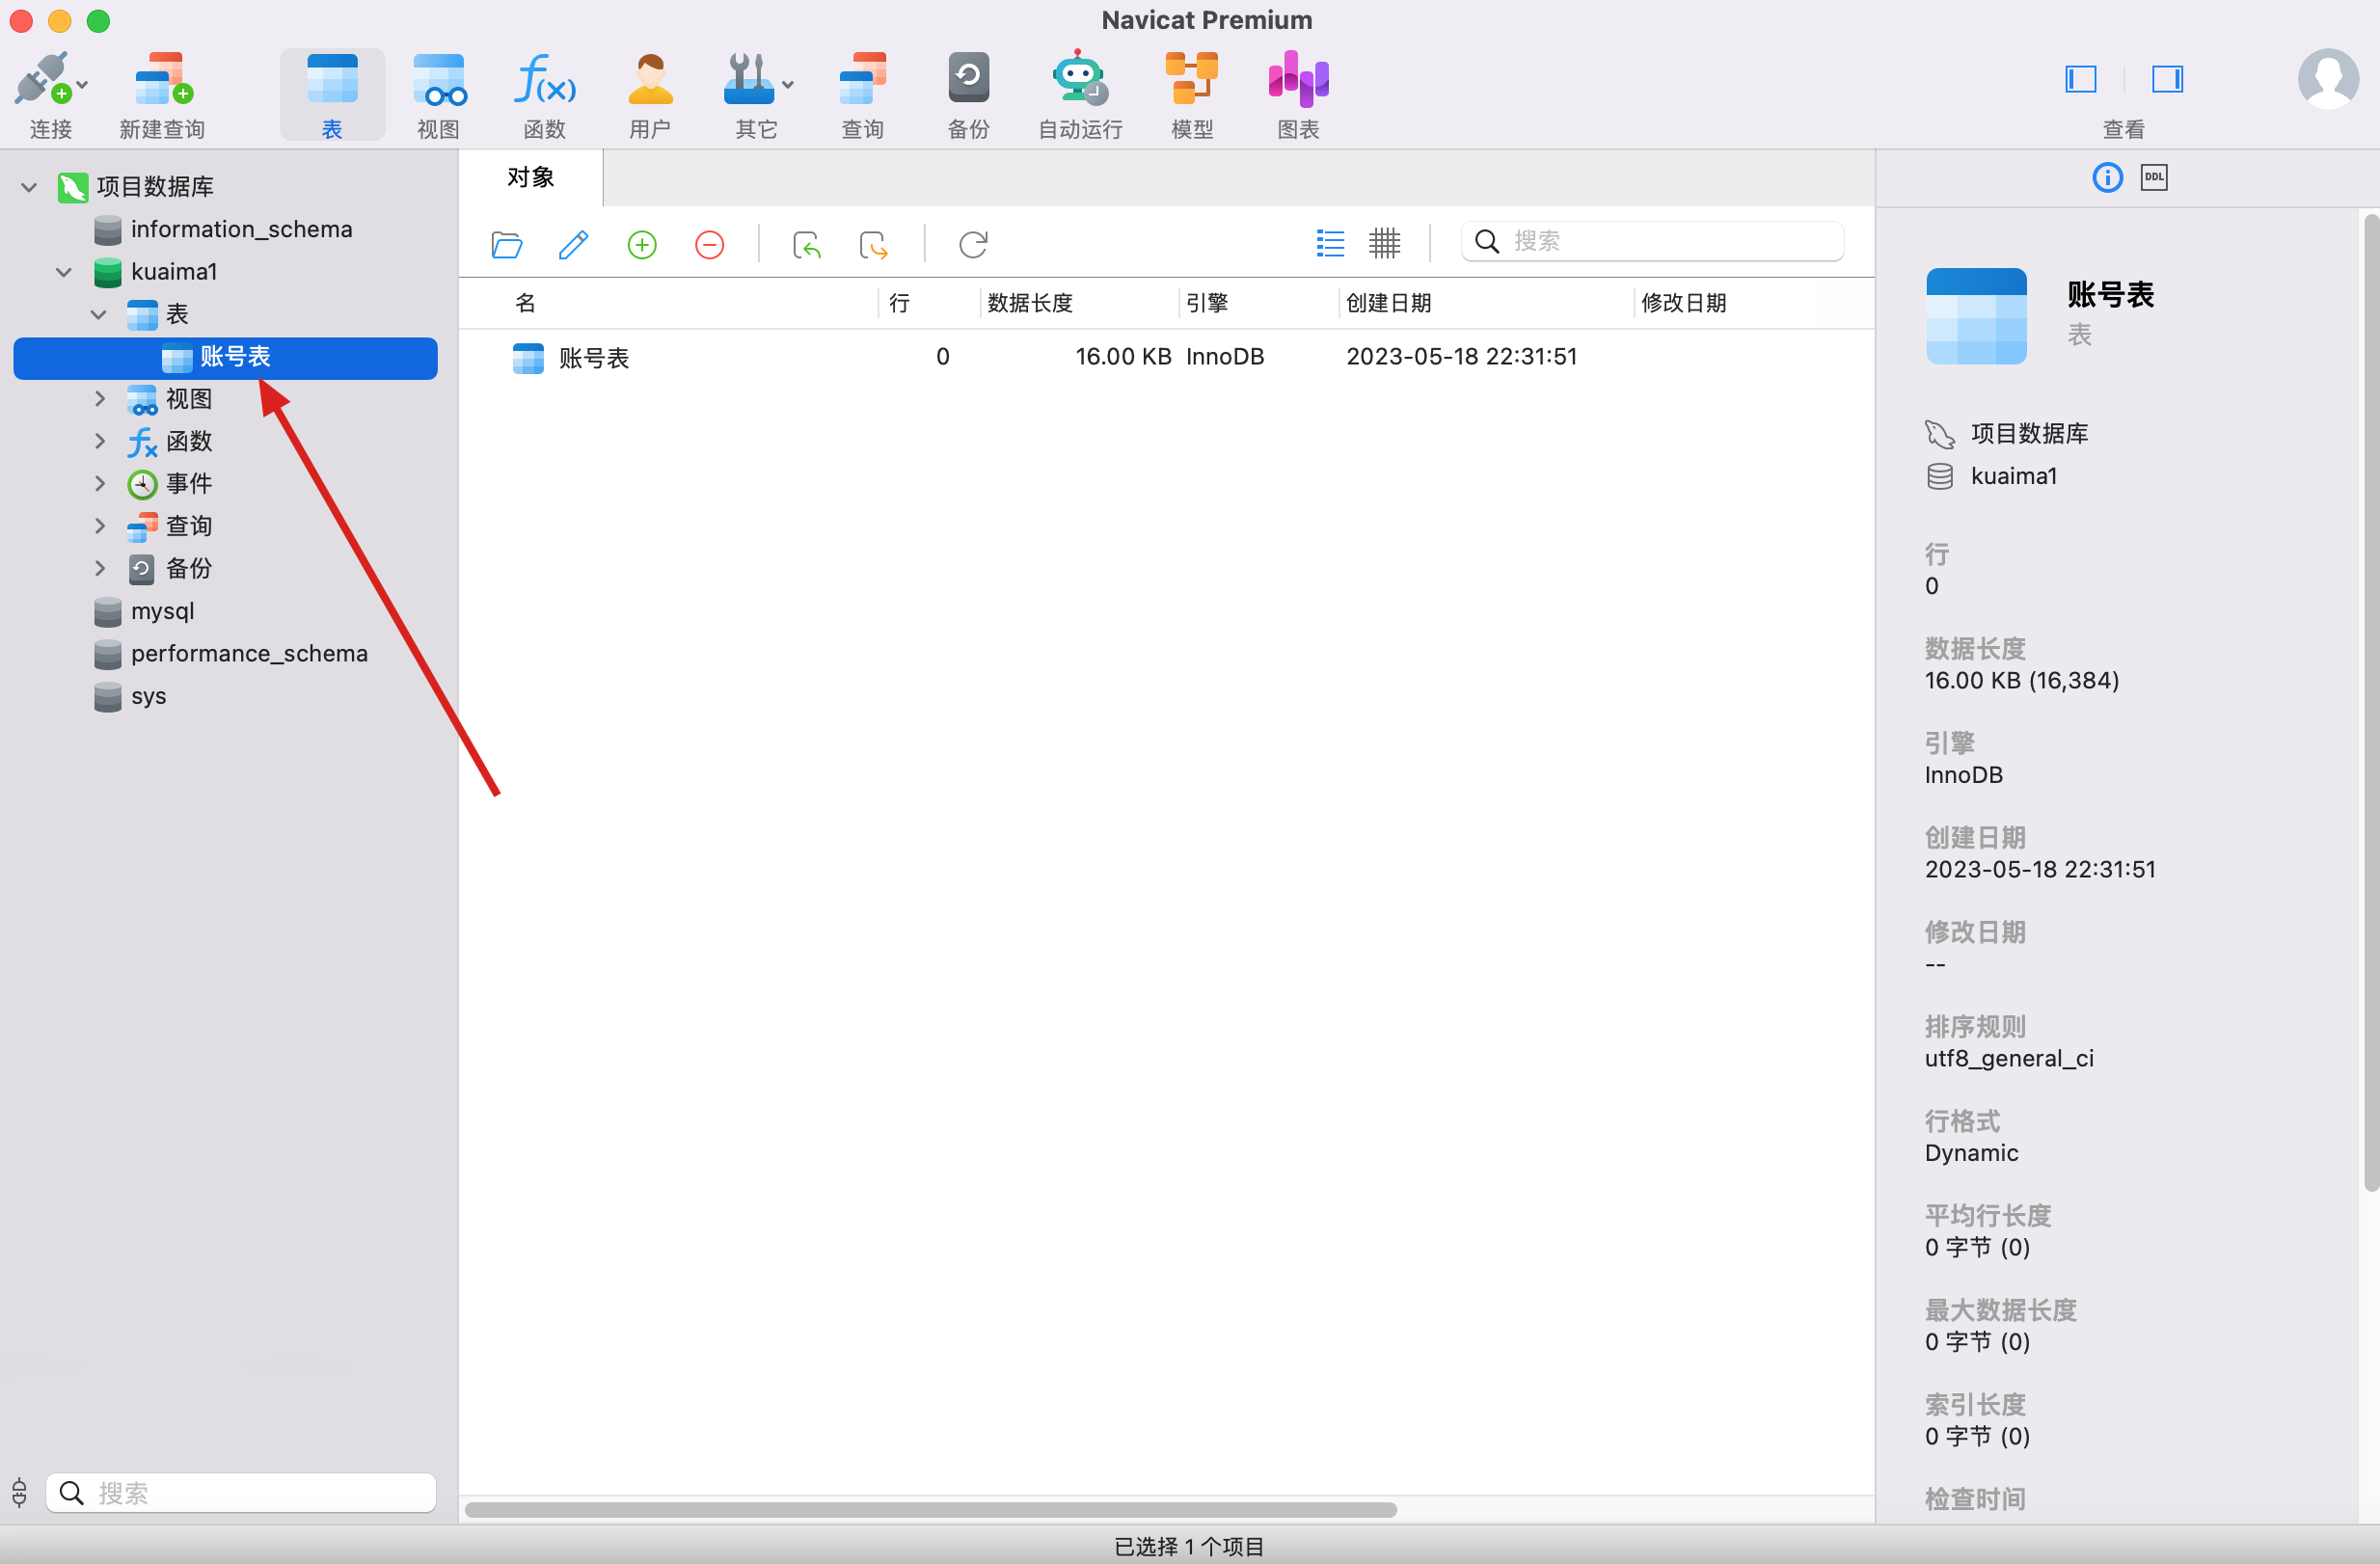This screenshot has width=2380, height=1564.
Task: Click the info panel vertical scrollbar
Action: 2370,702
